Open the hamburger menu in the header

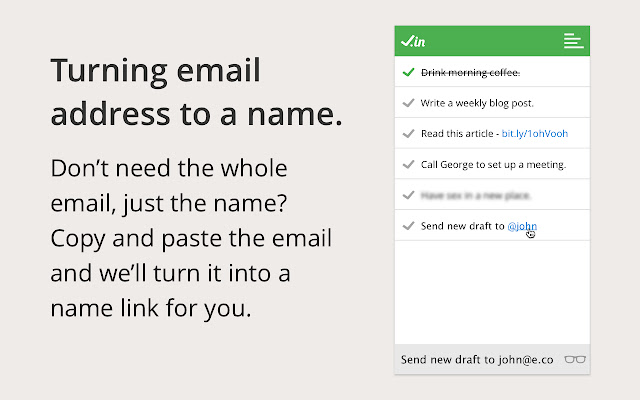click(x=573, y=41)
